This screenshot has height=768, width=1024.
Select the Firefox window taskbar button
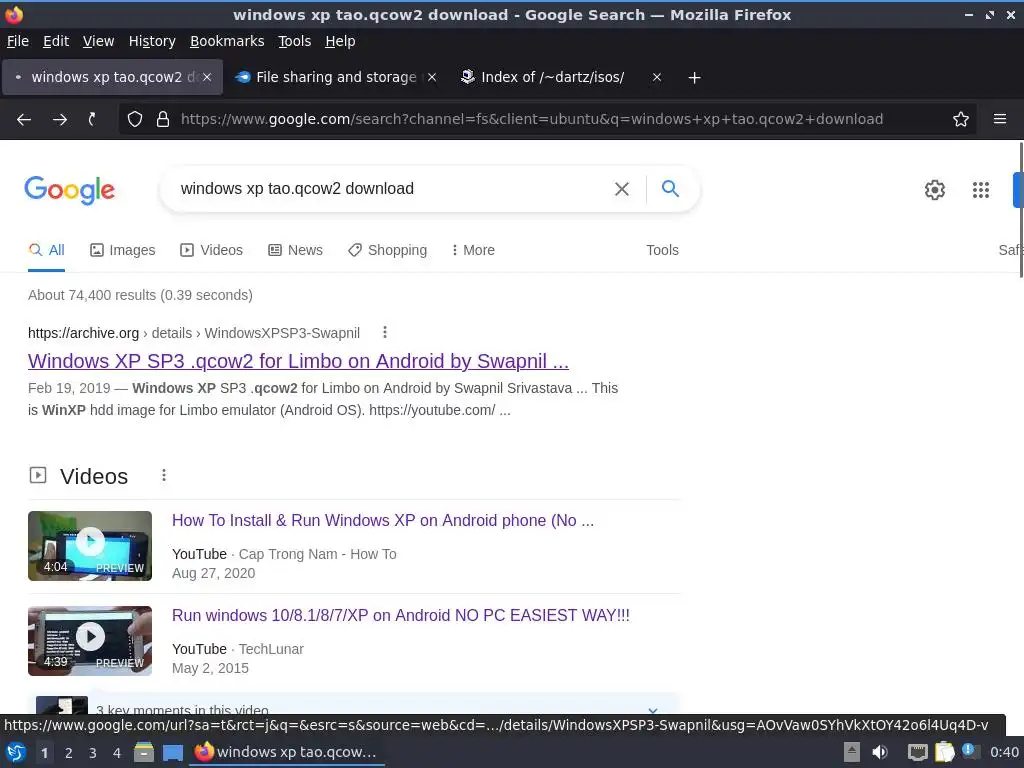287,752
